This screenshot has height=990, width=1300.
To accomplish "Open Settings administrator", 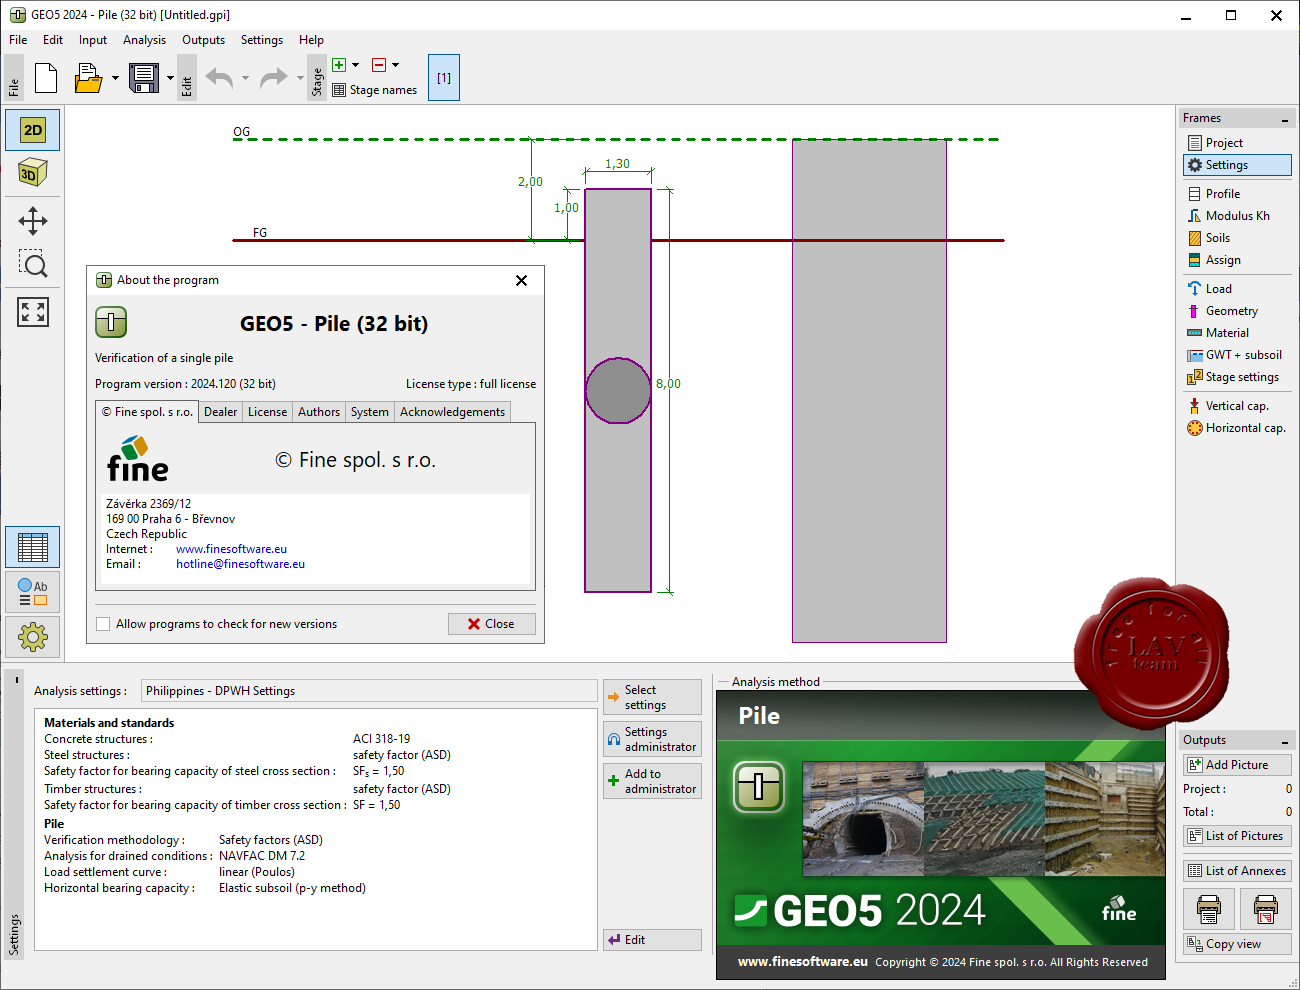I will tap(652, 739).
